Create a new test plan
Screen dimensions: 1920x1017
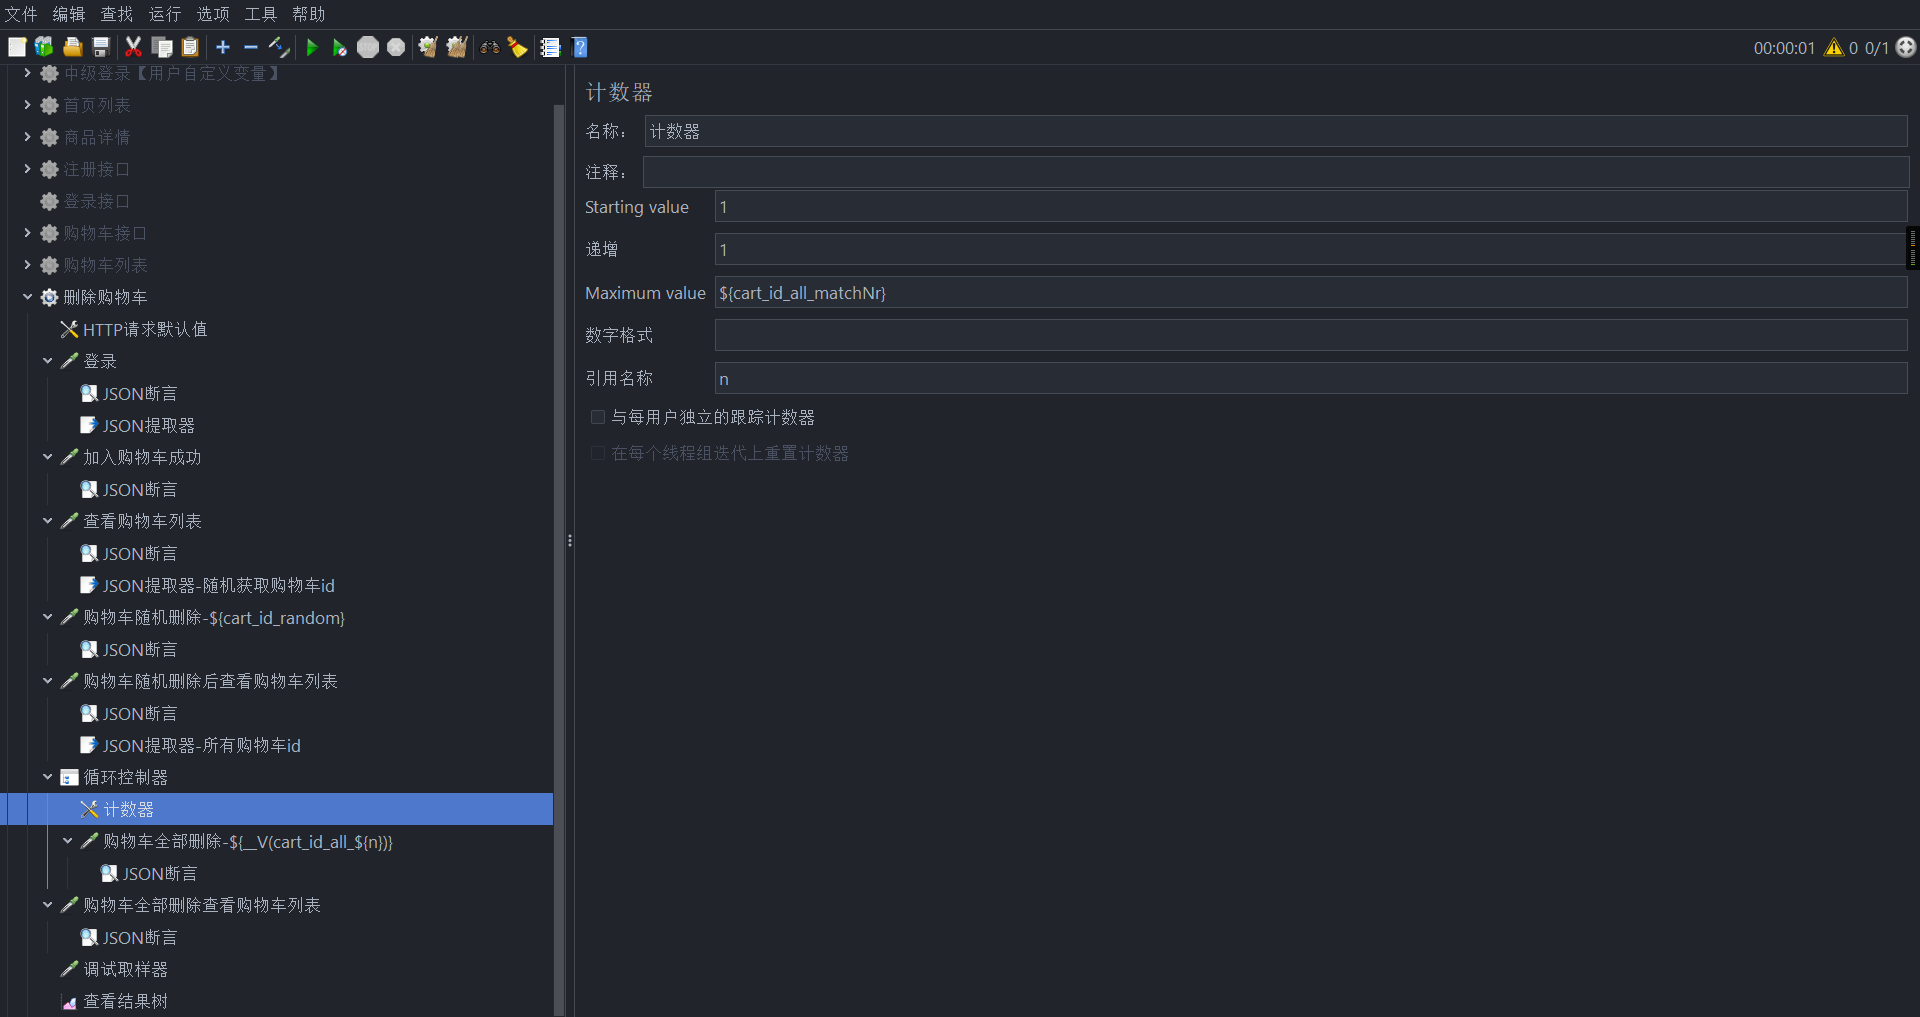(x=17, y=47)
